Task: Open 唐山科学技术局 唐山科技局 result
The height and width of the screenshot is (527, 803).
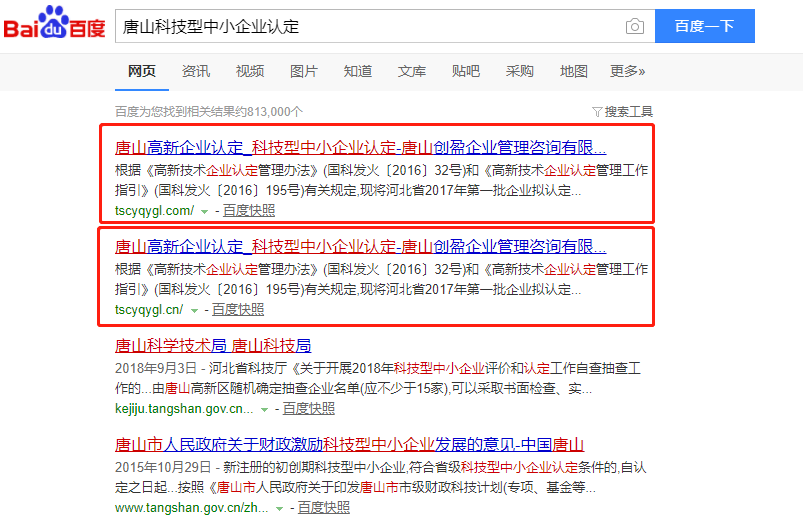Action: click(213, 346)
